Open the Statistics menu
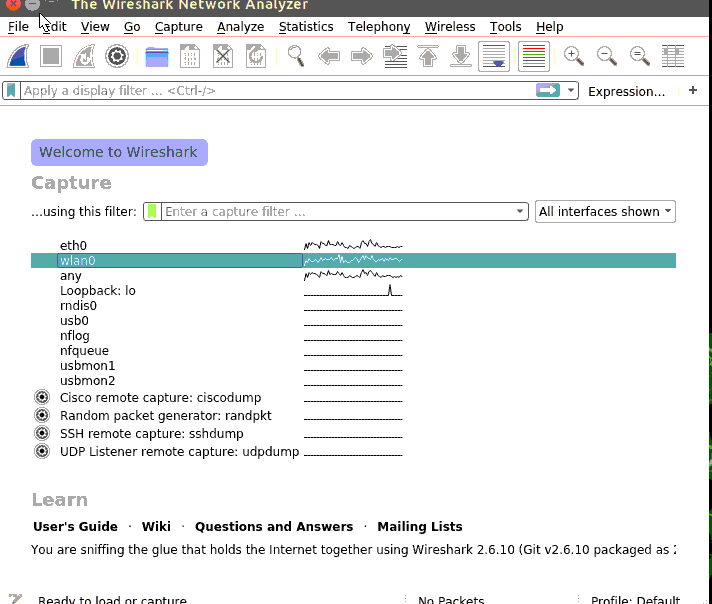Image resolution: width=712 pixels, height=604 pixels. (306, 27)
